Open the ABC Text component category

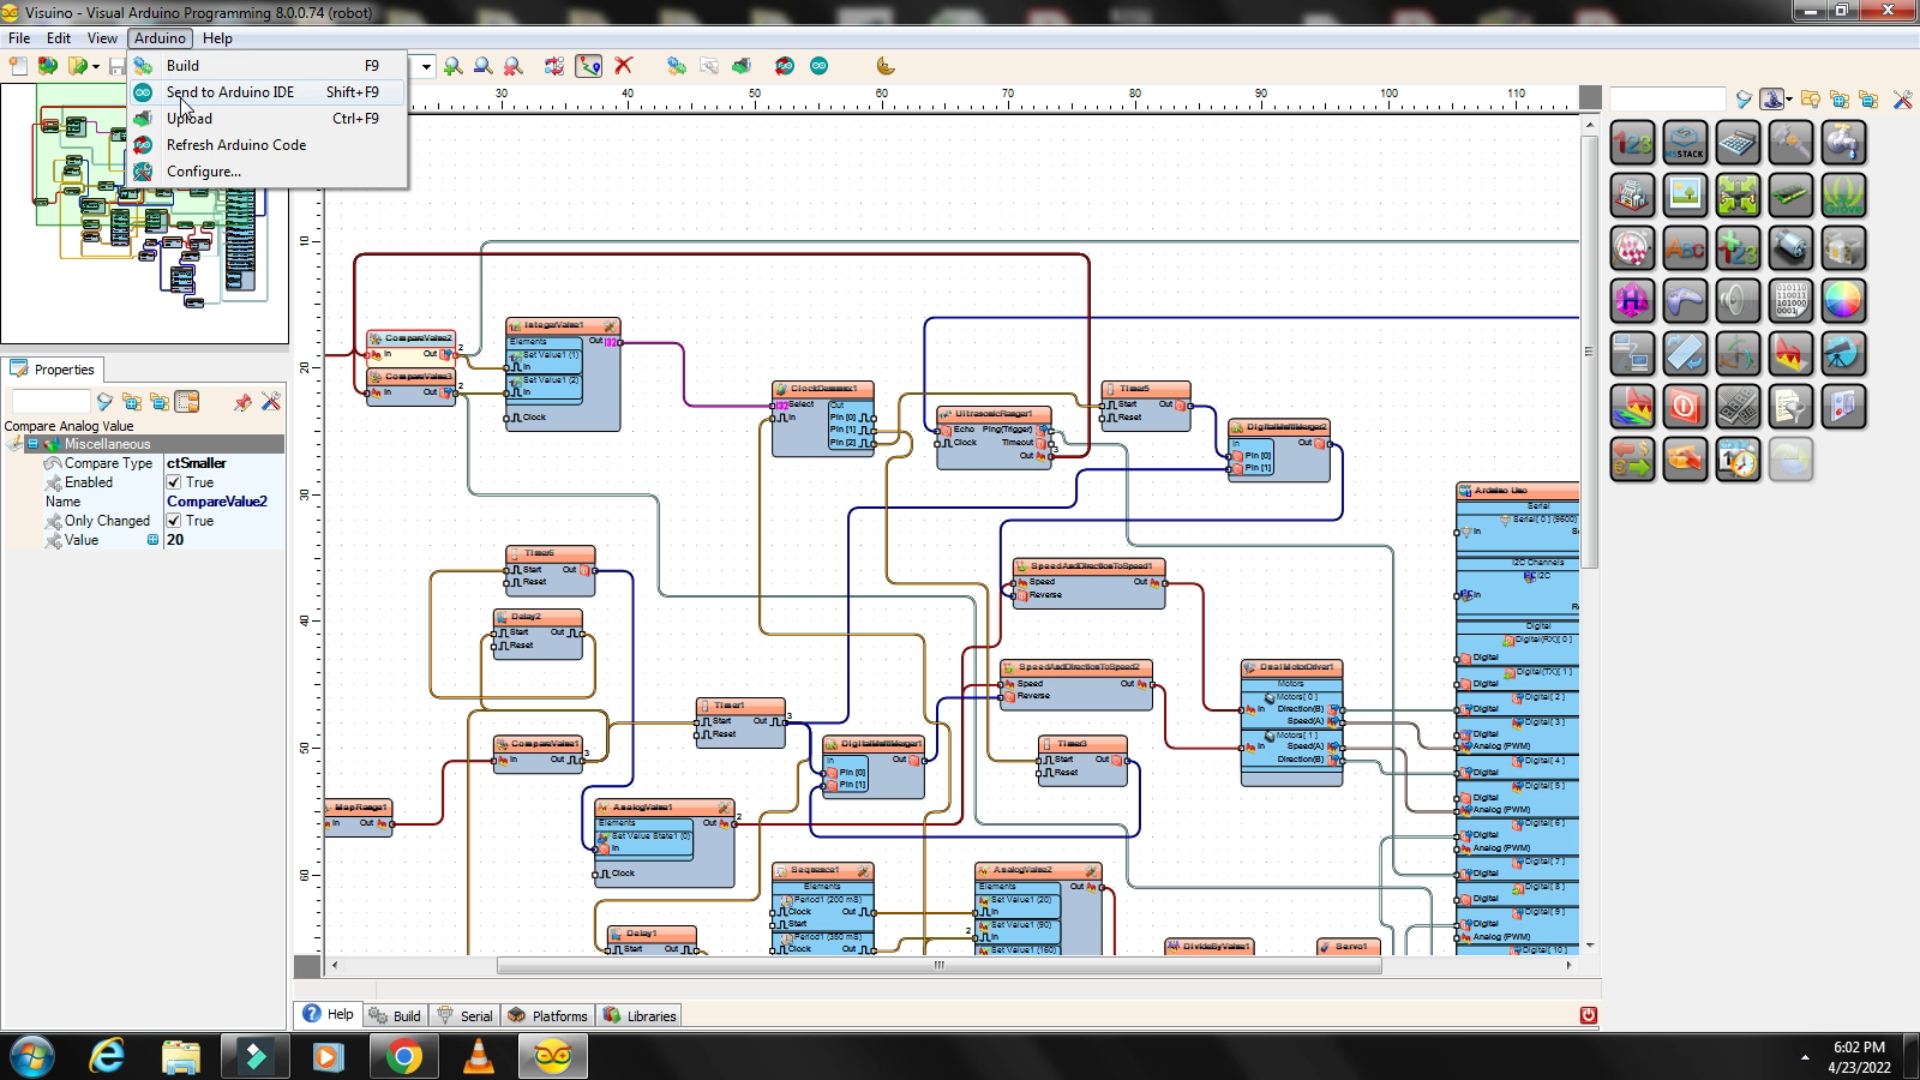[x=1685, y=248]
